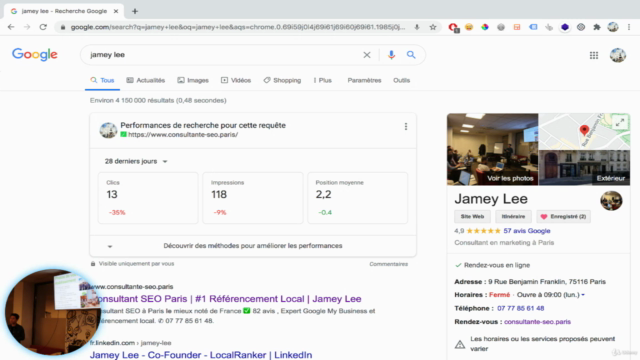
Task: Click the microphone icon in the address bar
Action: [417, 27]
